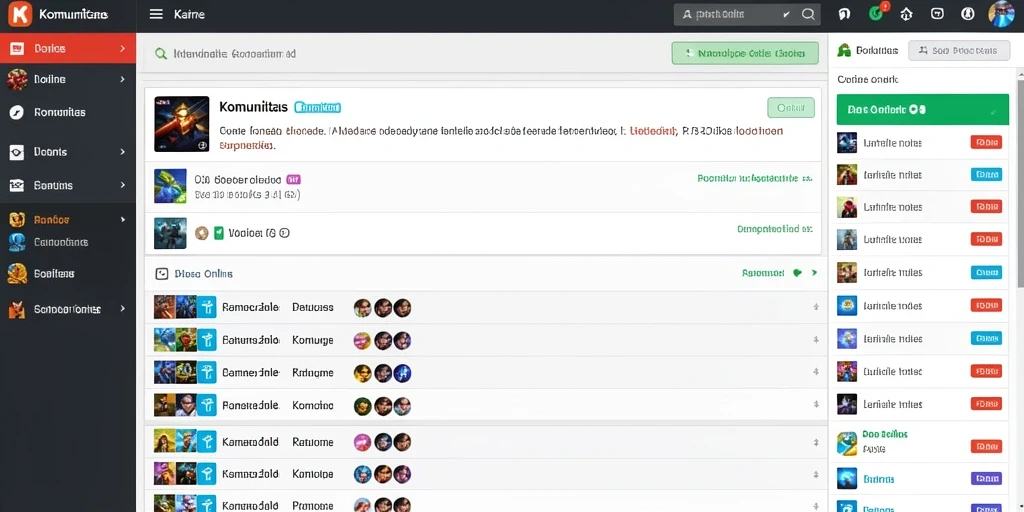Click the green people icon beside Bolatitas
The image size is (1024, 512).
coord(844,50)
